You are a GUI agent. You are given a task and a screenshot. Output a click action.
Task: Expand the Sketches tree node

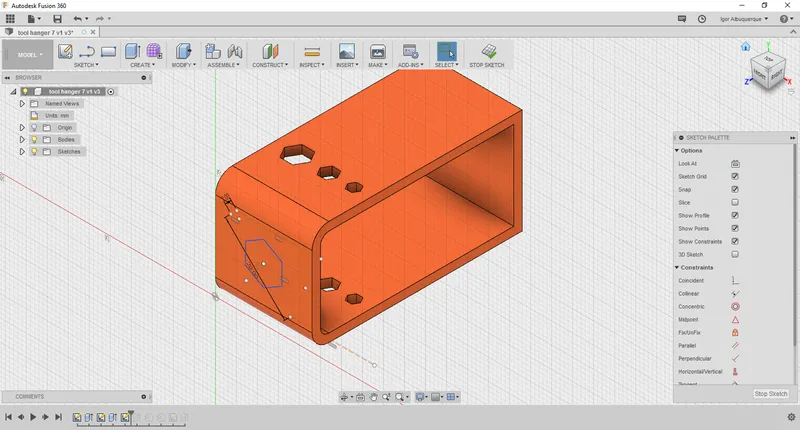pos(22,151)
